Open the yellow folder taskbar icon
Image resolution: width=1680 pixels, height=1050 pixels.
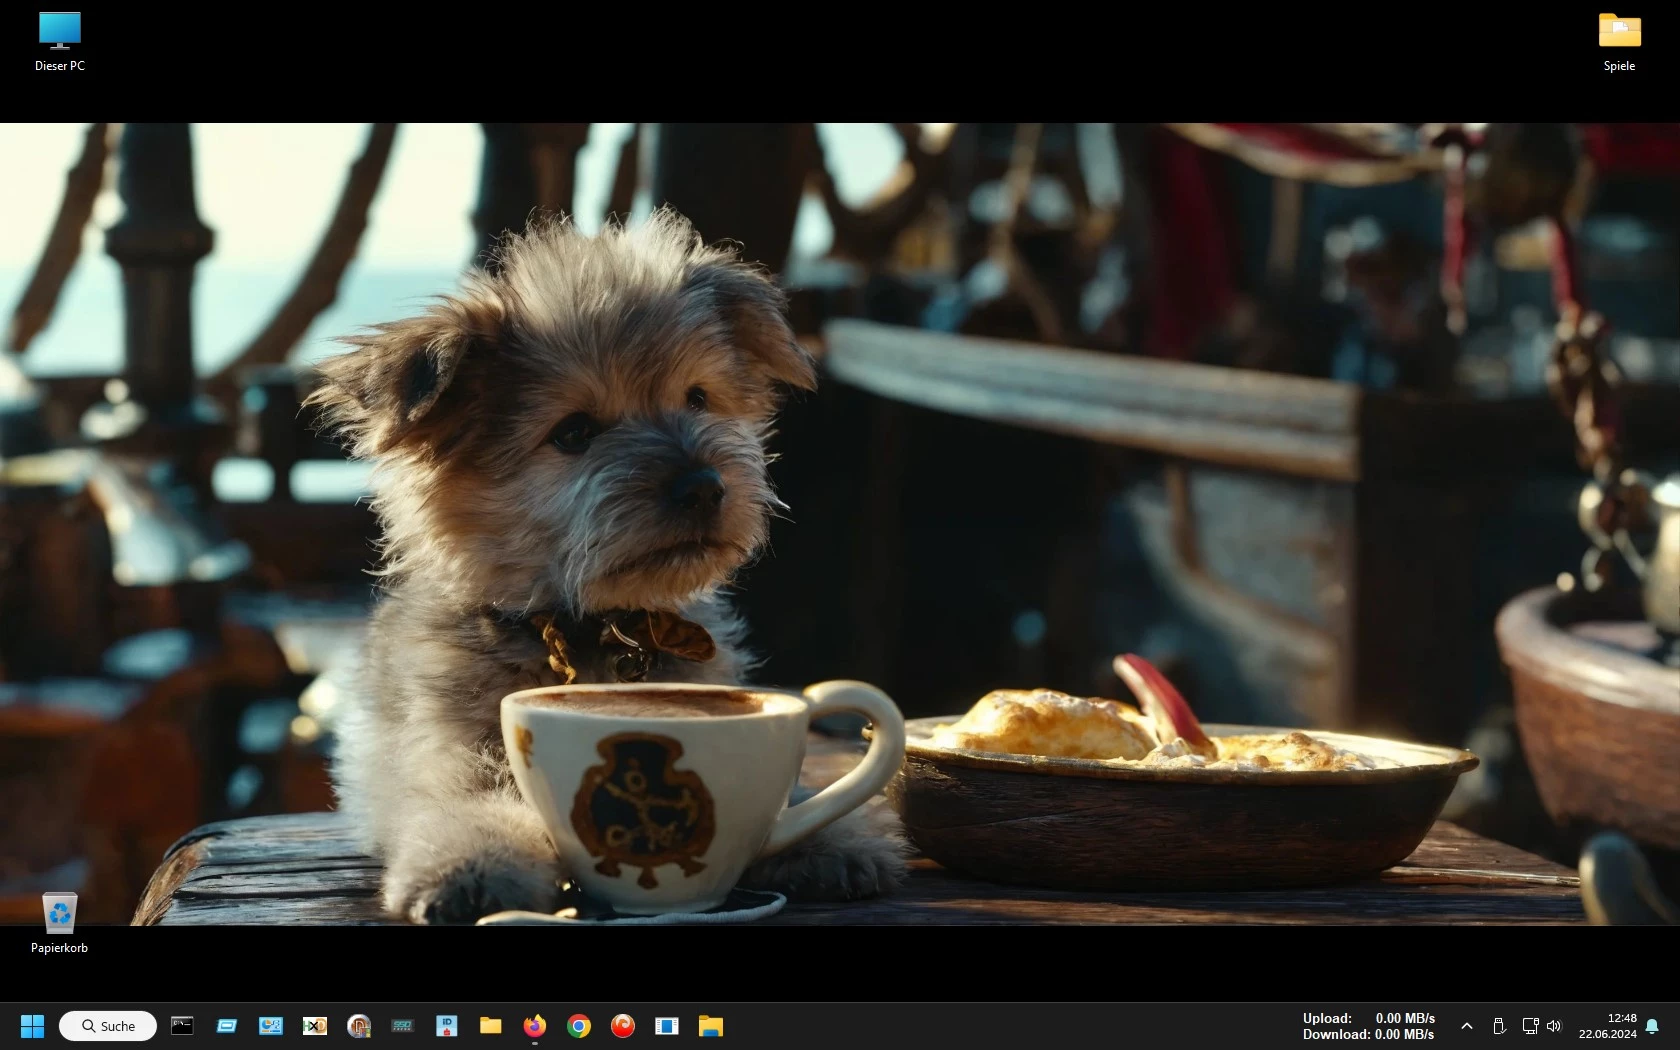[x=491, y=1026]
